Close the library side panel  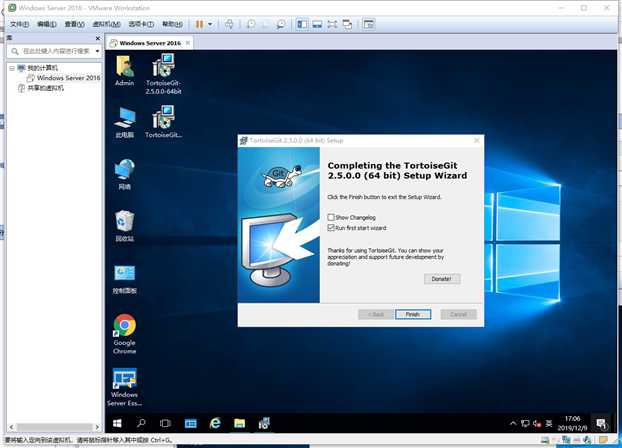pos(98,38)
